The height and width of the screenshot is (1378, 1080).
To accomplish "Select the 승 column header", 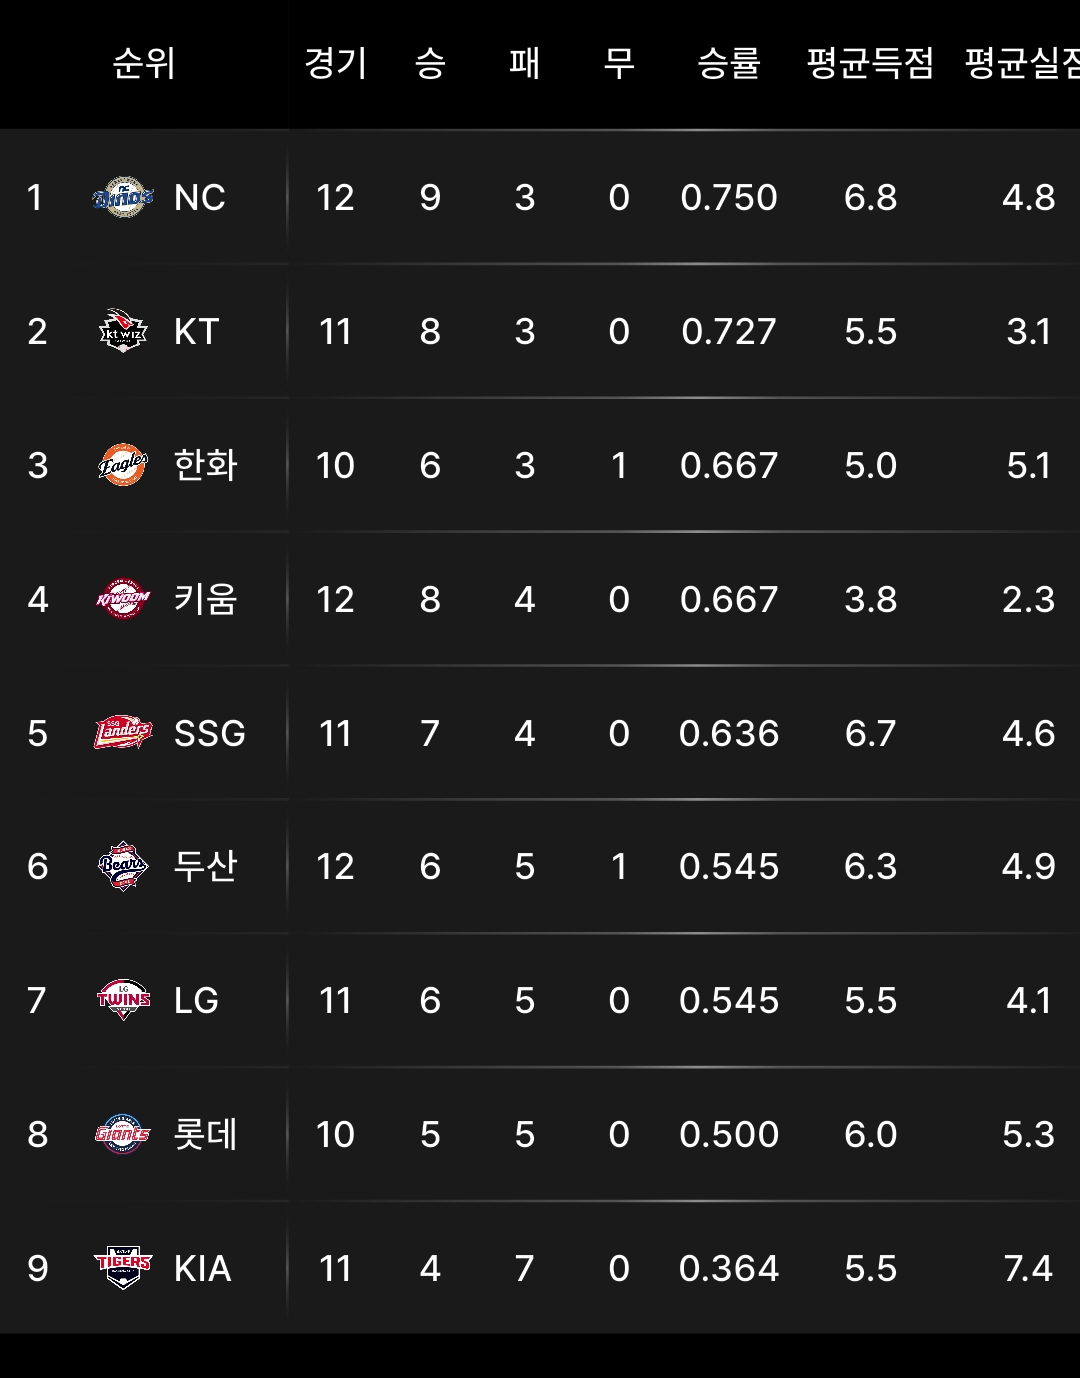I will click(x=430, y=64).
